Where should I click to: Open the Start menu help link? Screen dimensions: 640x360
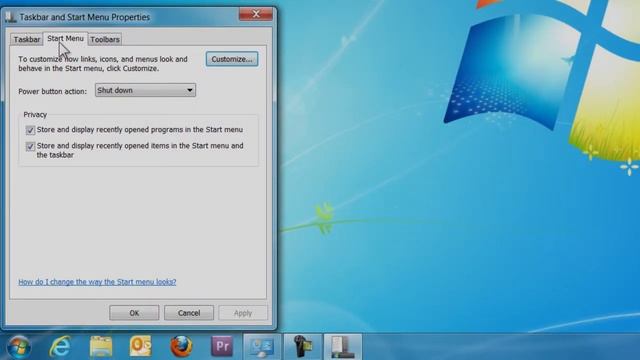[97, 282]
